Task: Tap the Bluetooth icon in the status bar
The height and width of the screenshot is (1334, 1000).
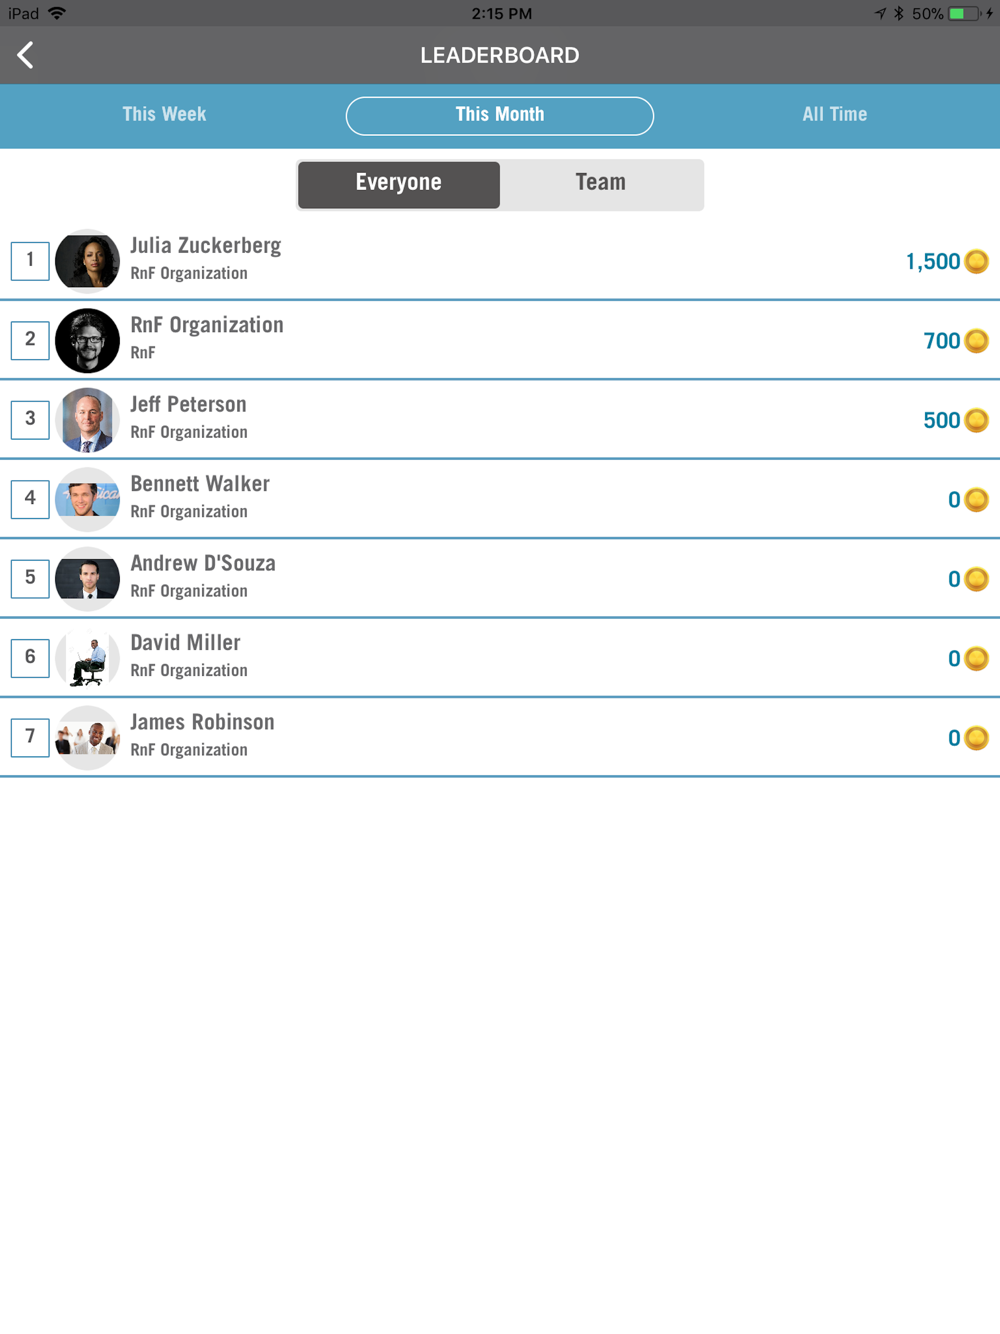Action: (x=898, y=13)
